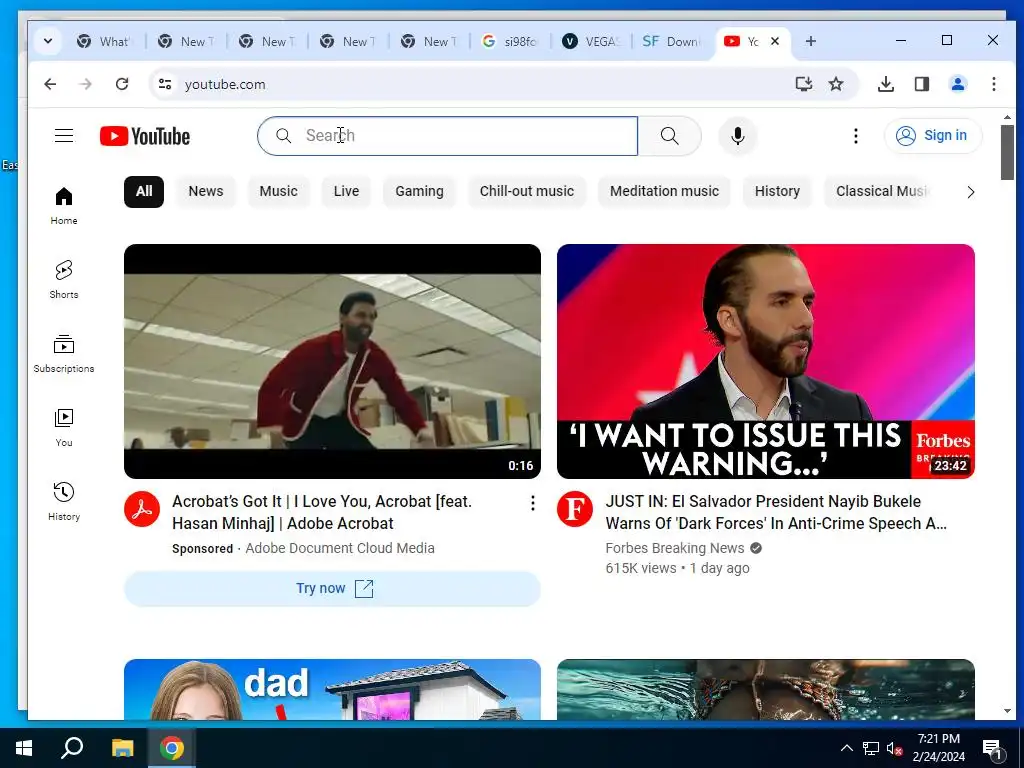Select the History category chip
Viewport: 1024px width, 768px height.
coord(777,191)
